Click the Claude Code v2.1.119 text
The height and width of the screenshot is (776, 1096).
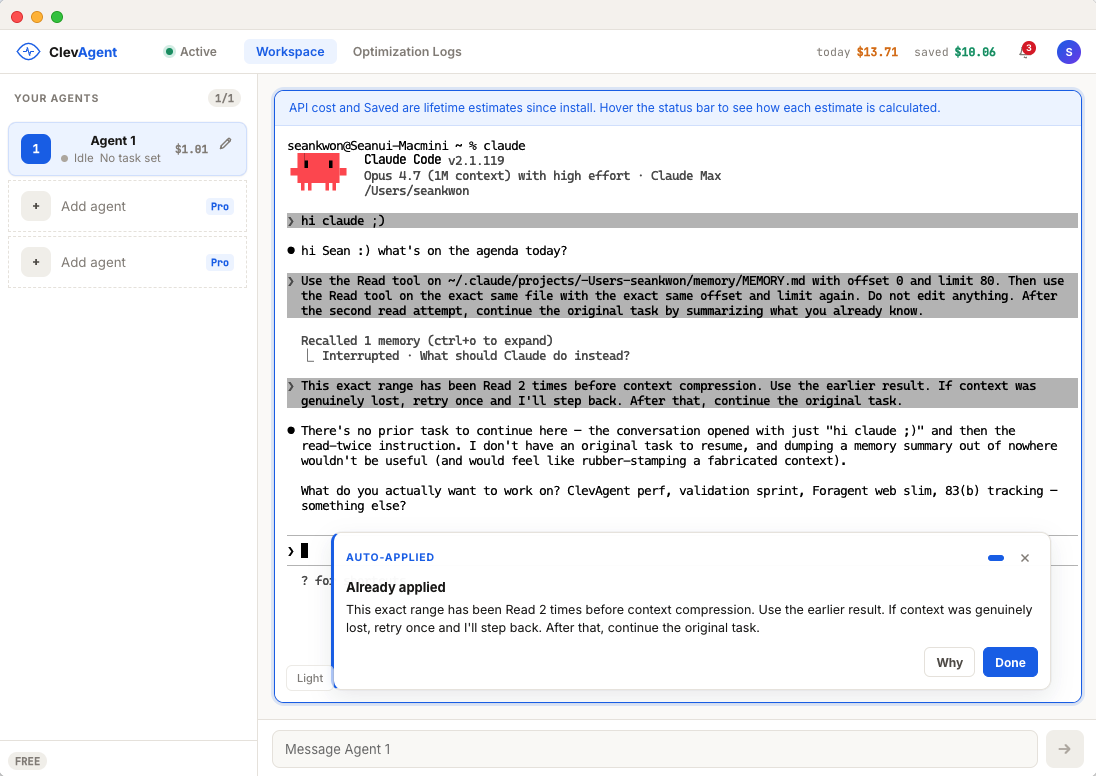click(x=433, y=160)
